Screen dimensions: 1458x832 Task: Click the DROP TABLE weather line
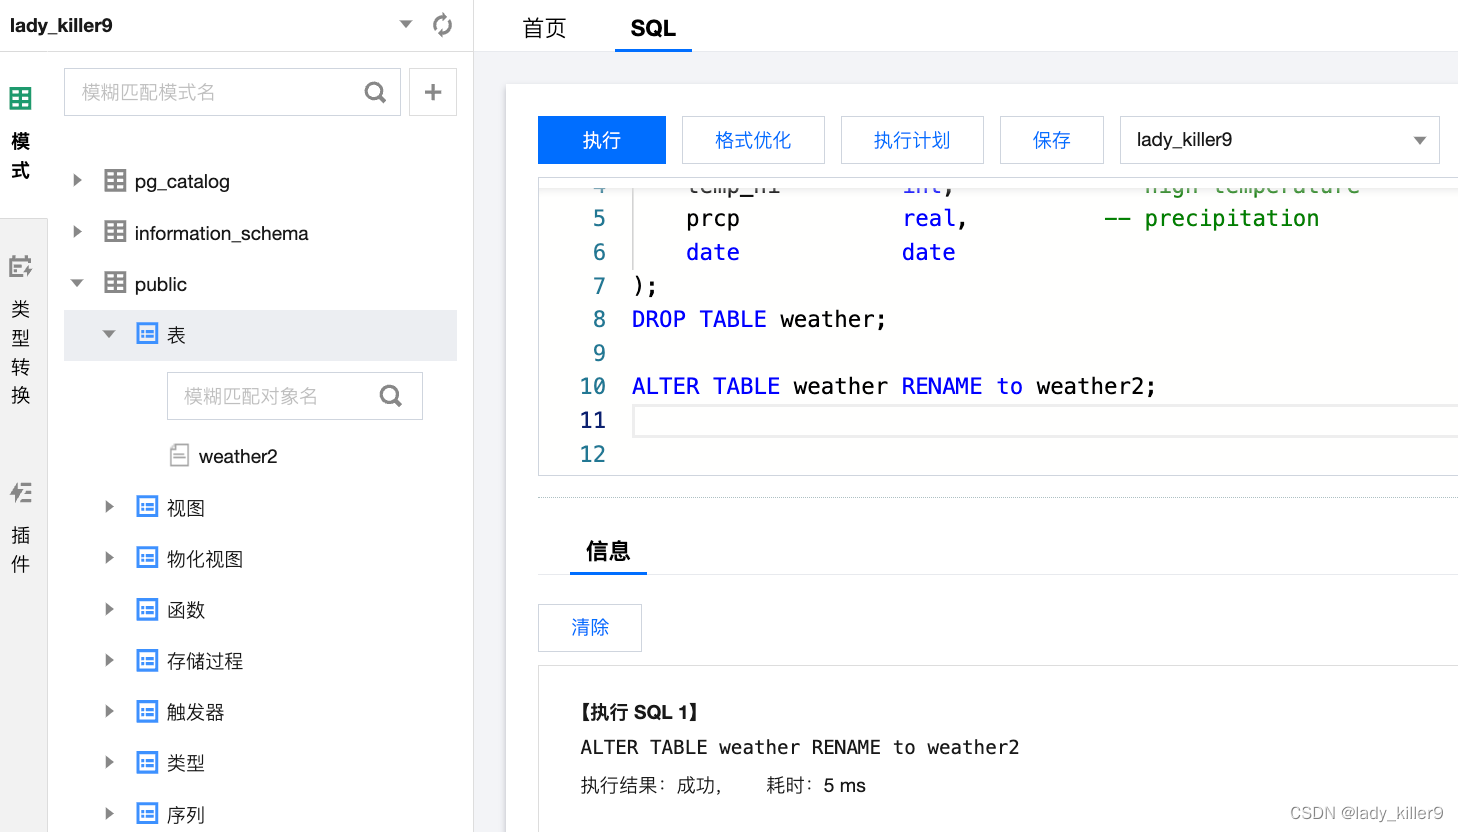click(759, 319)
